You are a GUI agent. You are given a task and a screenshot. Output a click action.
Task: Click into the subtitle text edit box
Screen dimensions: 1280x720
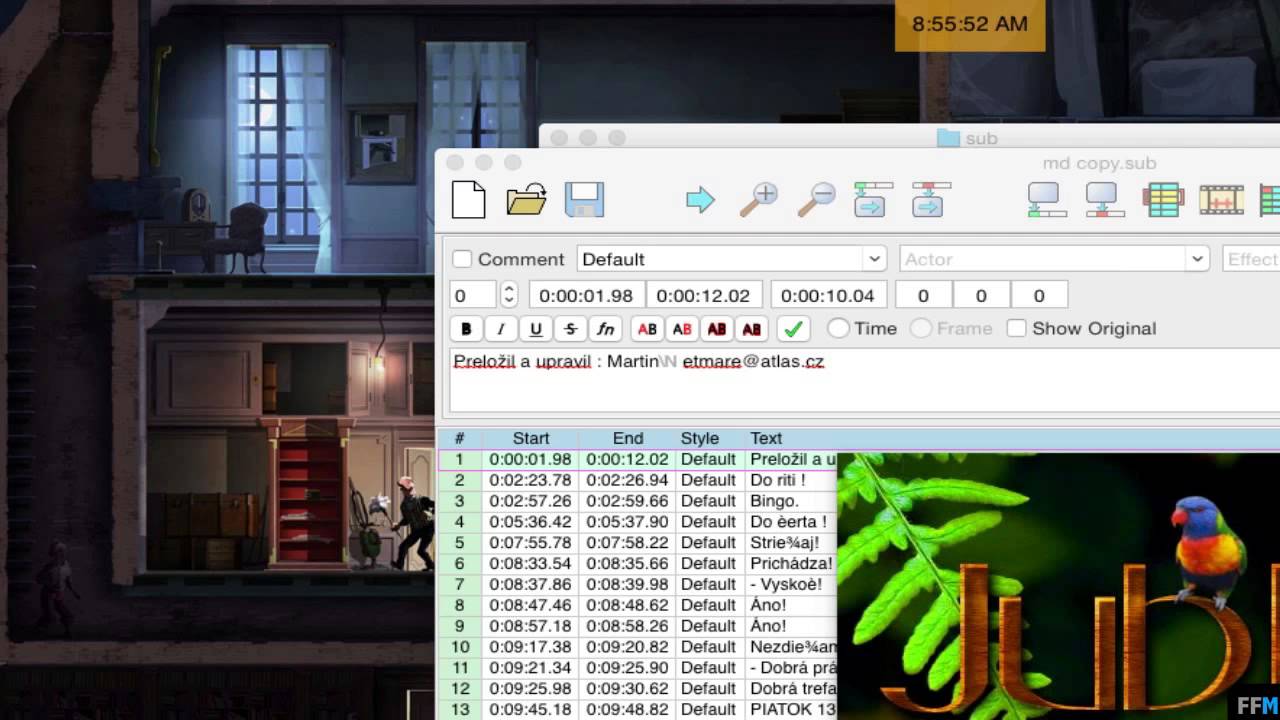pos(864,380)
